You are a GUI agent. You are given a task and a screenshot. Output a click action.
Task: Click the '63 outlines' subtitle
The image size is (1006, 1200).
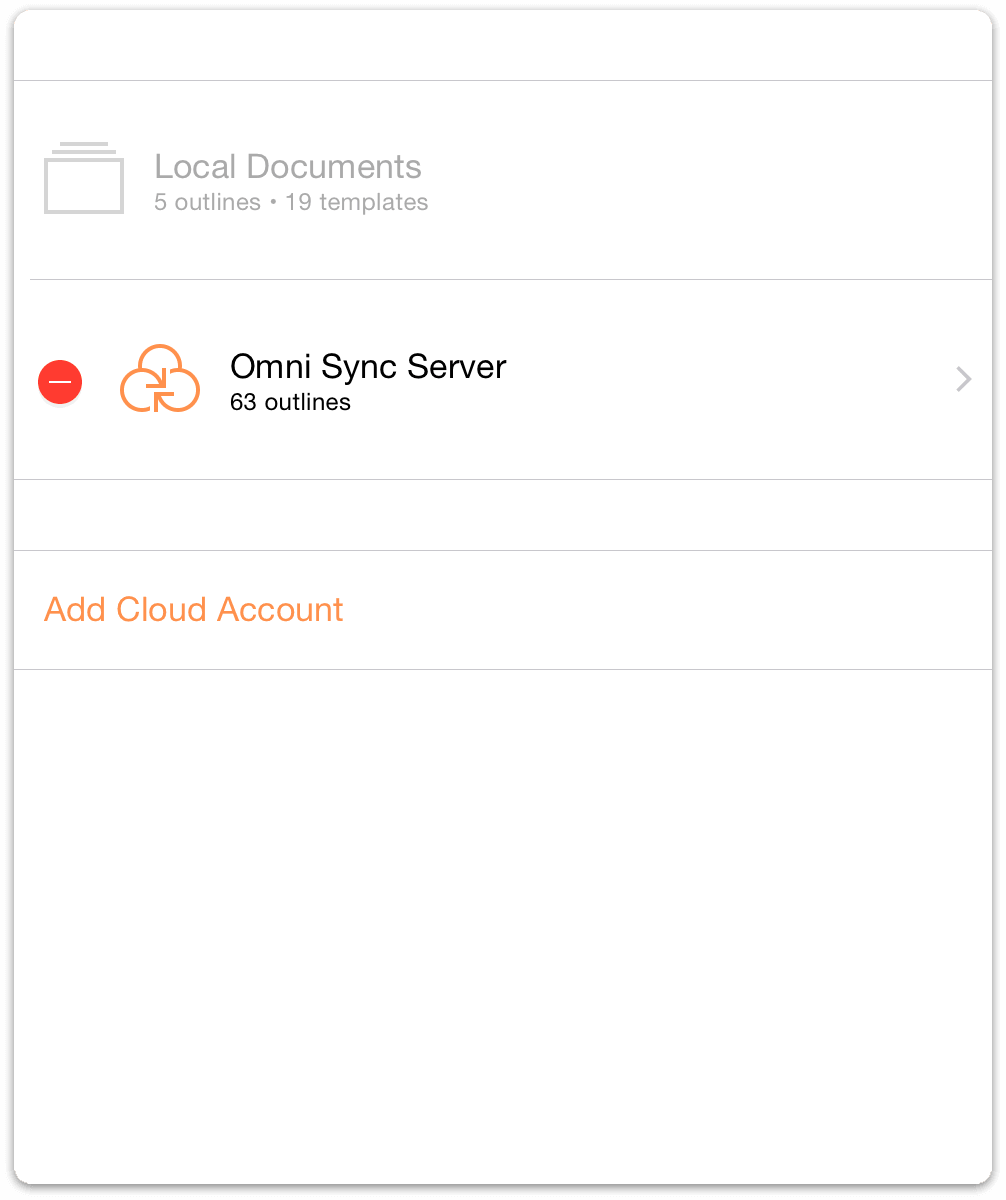[x=290, y=403]
